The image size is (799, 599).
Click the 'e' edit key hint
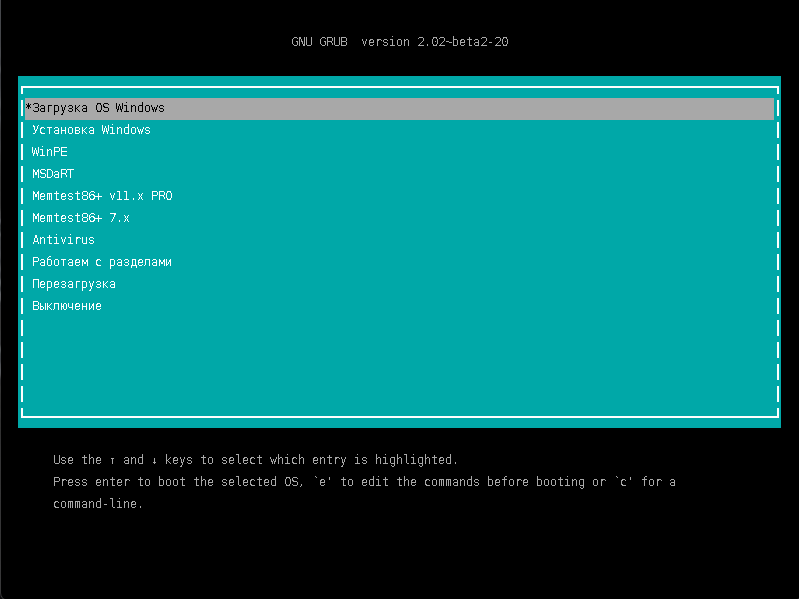pyautogui.click(x=322, y=482)
